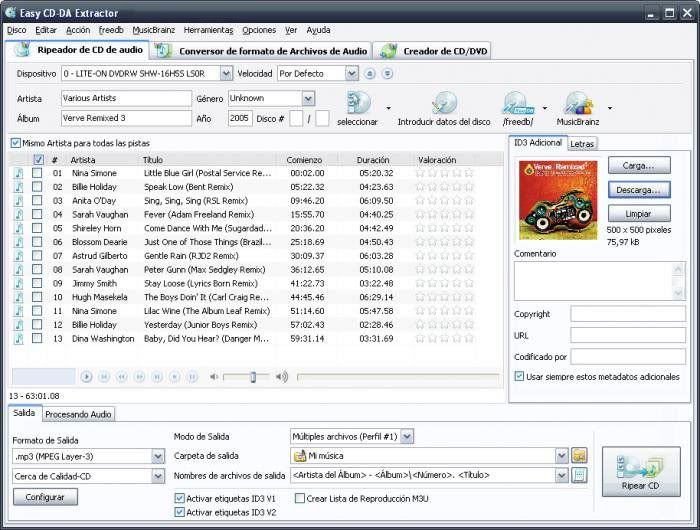Open the Herramientas menu
This screenshot has width=700, height=530.
point(208,30)
